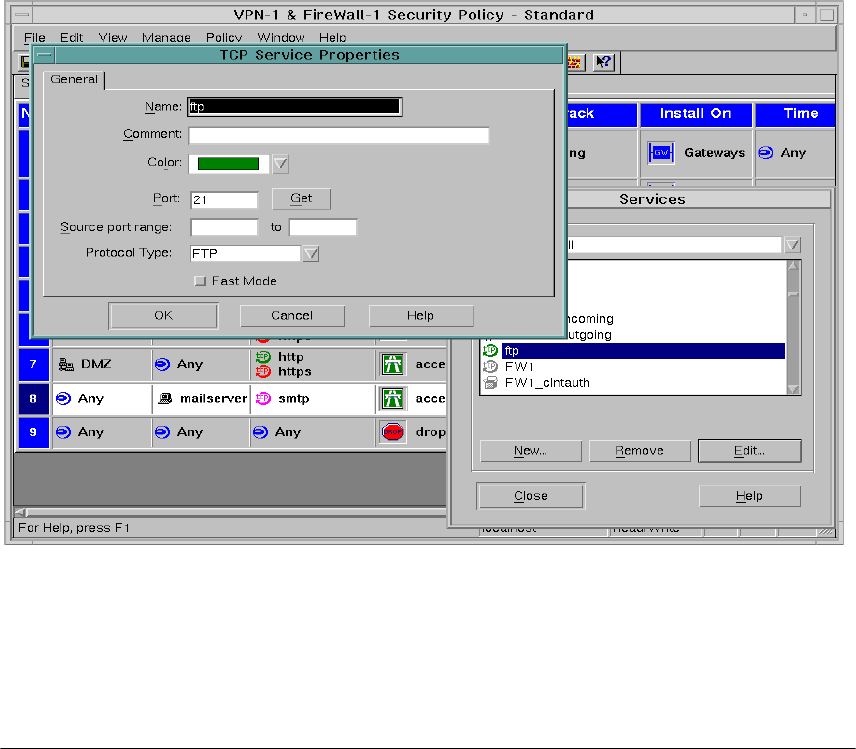The height and width of the screenshot is (749, 856).
Task: Click the context help arrow toolbar icon
Action: pyautogui.click(x=604, y=62)
